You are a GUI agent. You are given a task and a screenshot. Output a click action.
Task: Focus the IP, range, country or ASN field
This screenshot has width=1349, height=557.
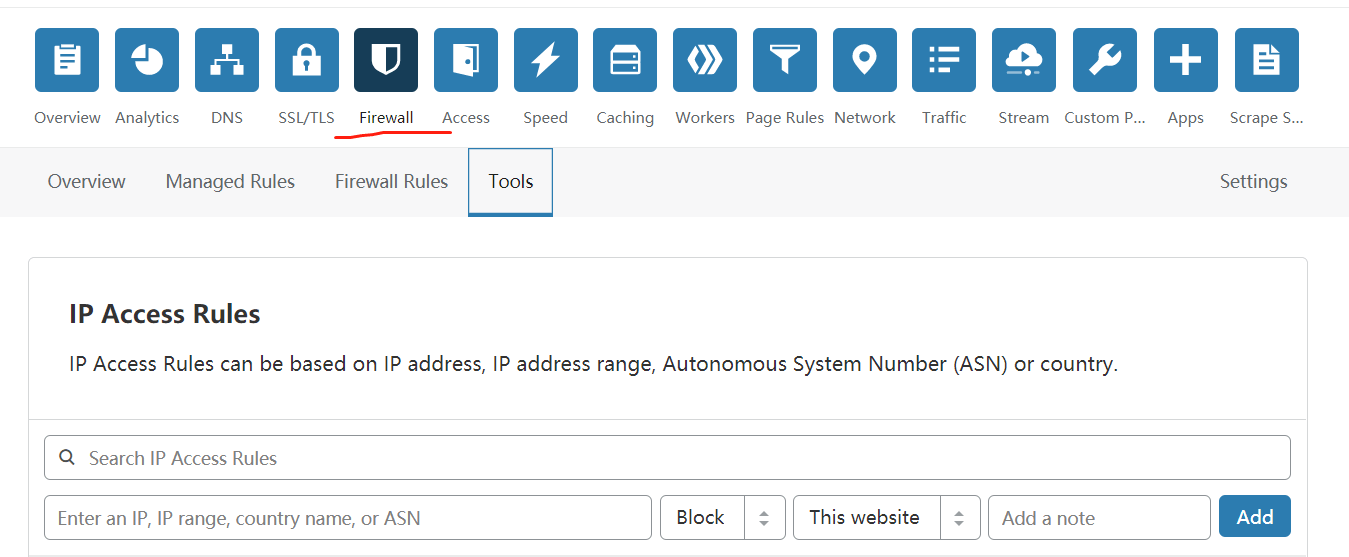[348, 518]
